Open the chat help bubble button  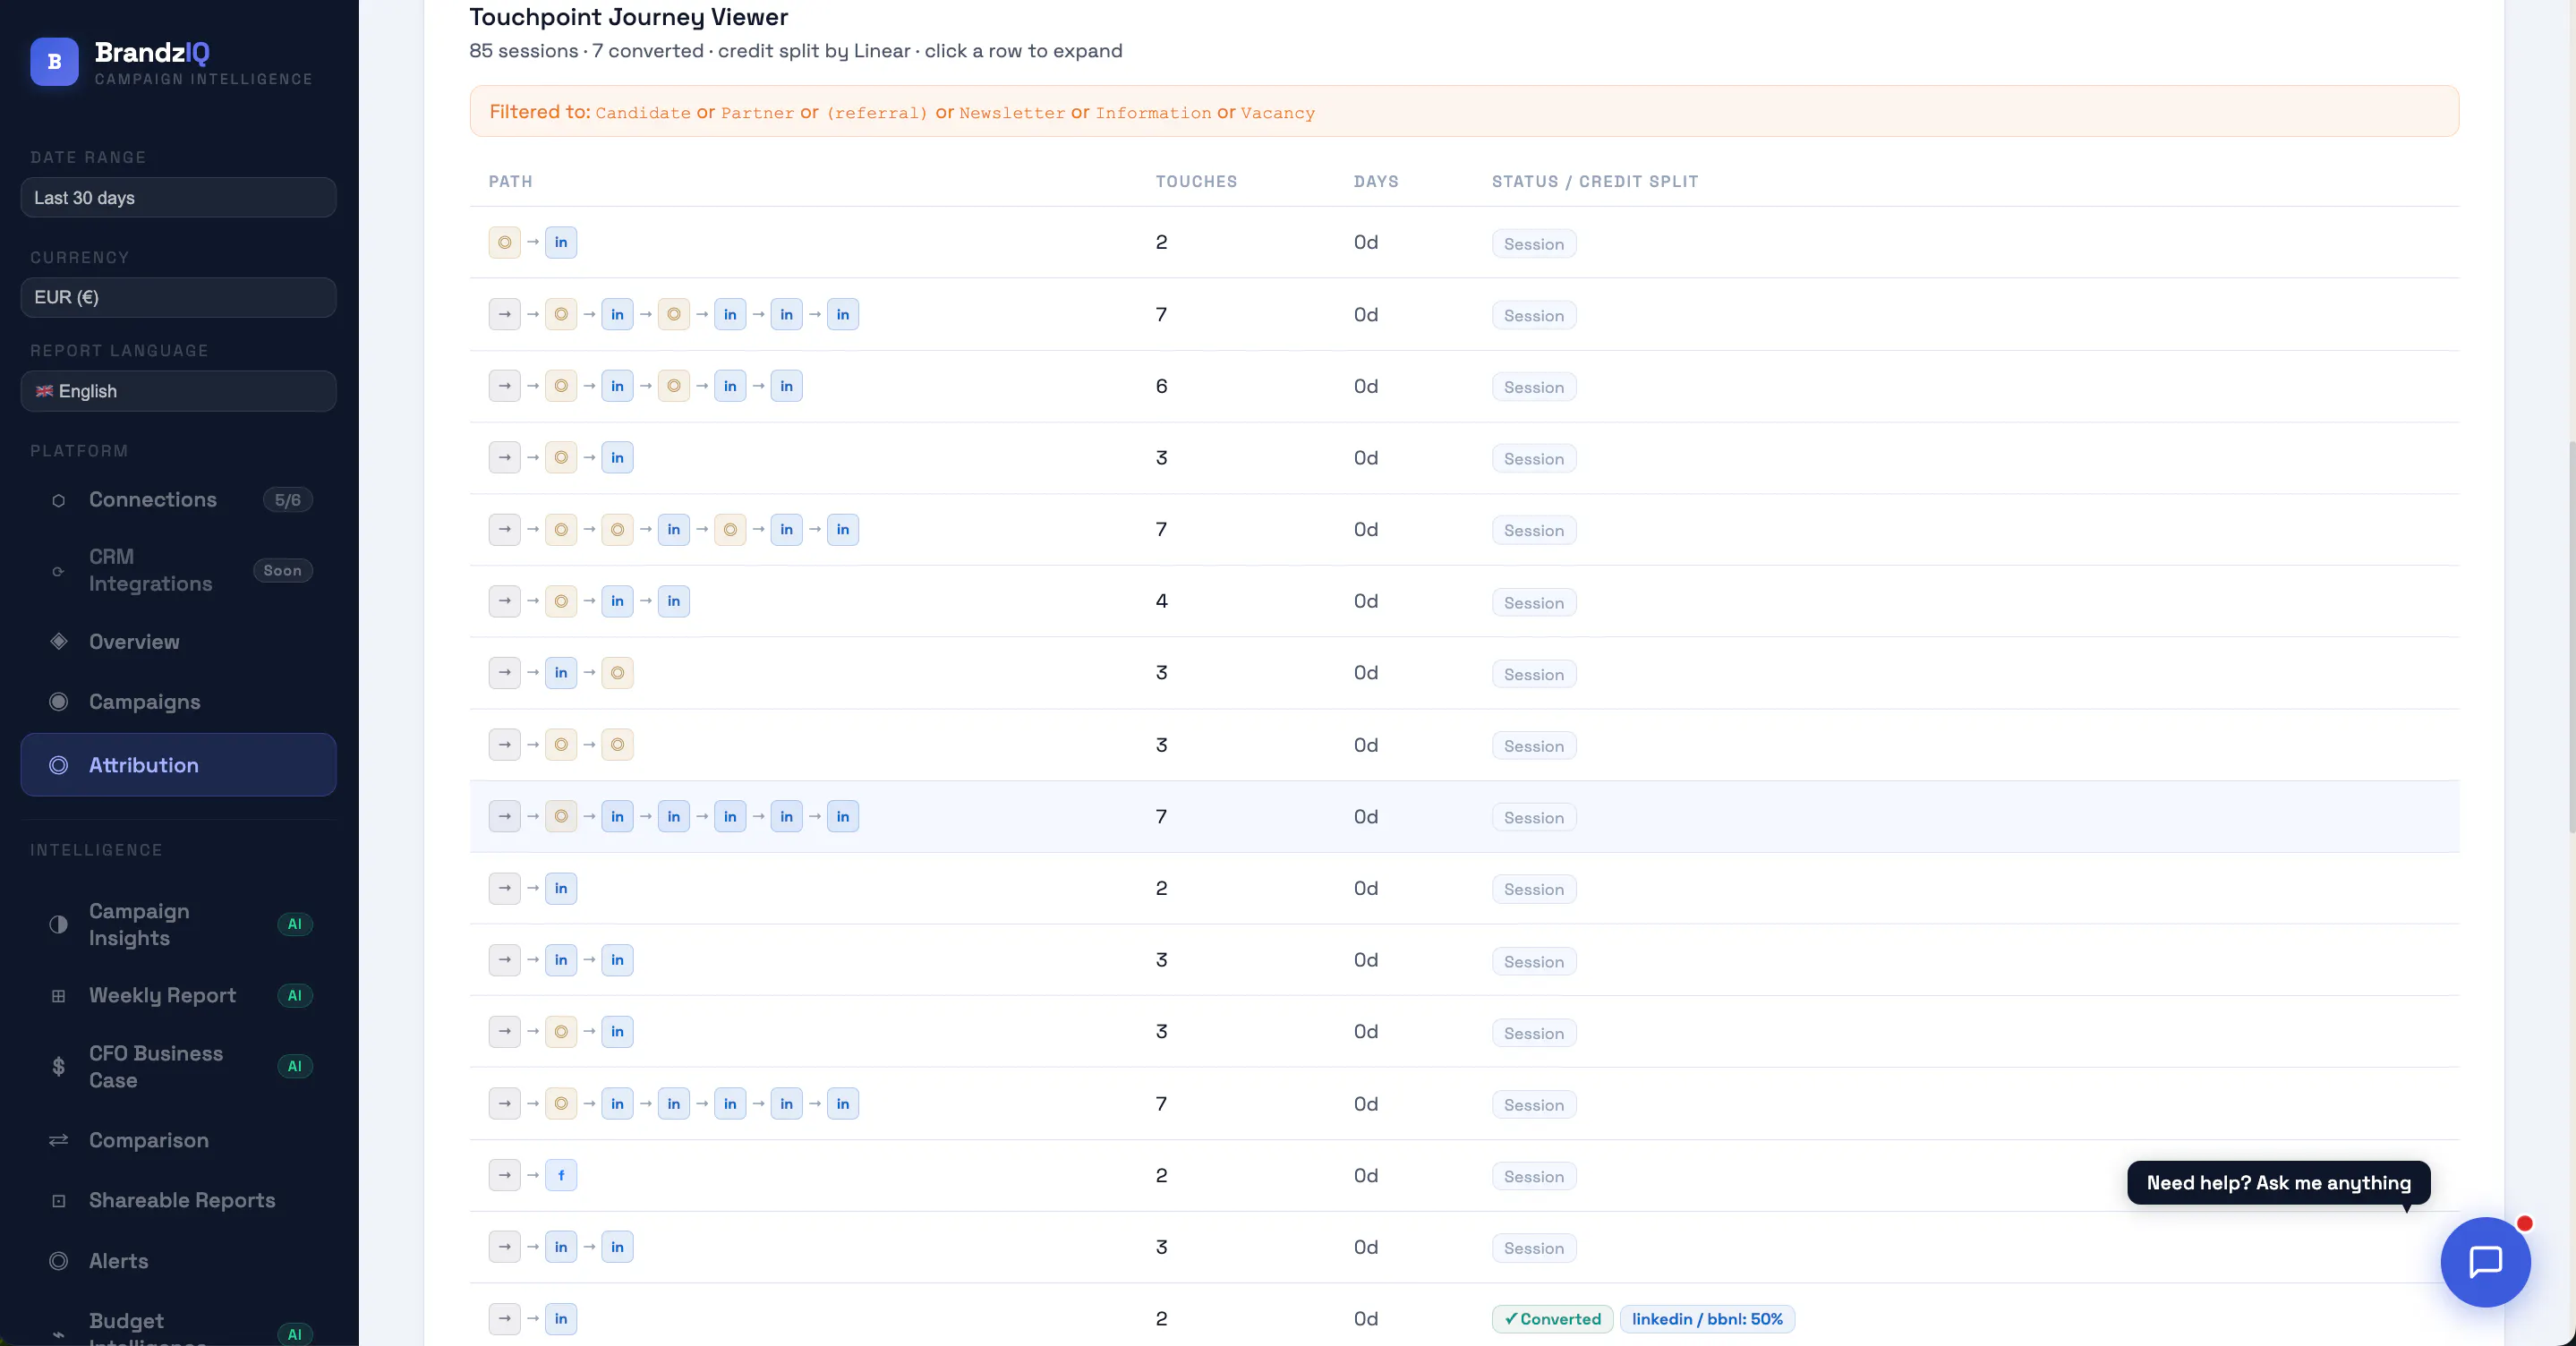2485,1262
